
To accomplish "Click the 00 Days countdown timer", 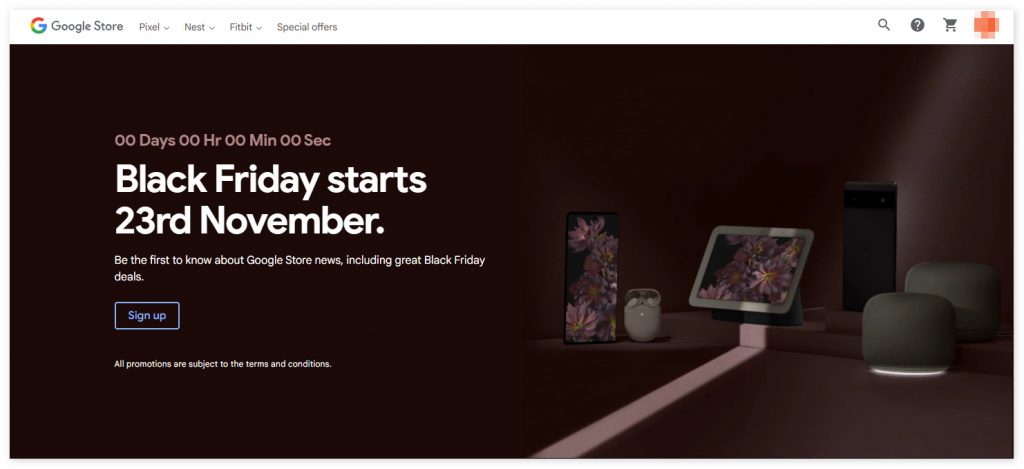I will [223, 140].
